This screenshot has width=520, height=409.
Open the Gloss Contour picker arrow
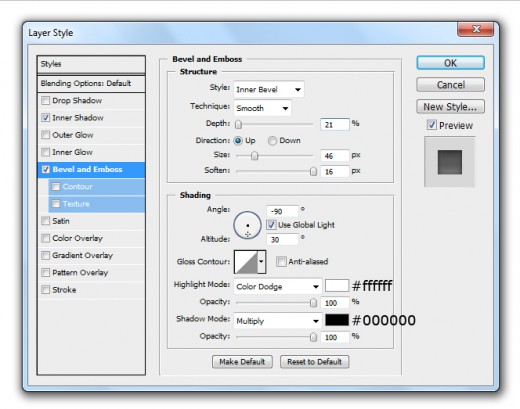coord(262,262)
